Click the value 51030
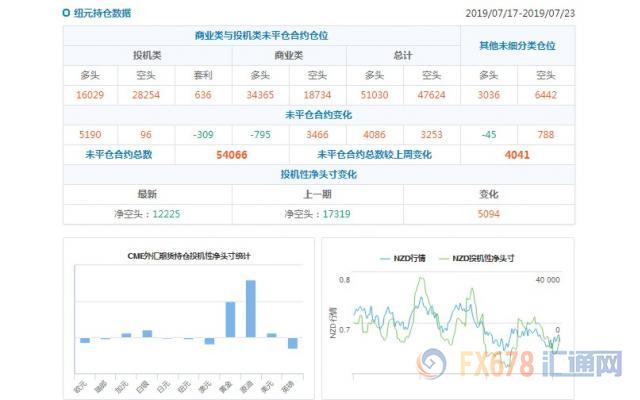The width and height of the screenshot is (640, 400). (375, 95)
